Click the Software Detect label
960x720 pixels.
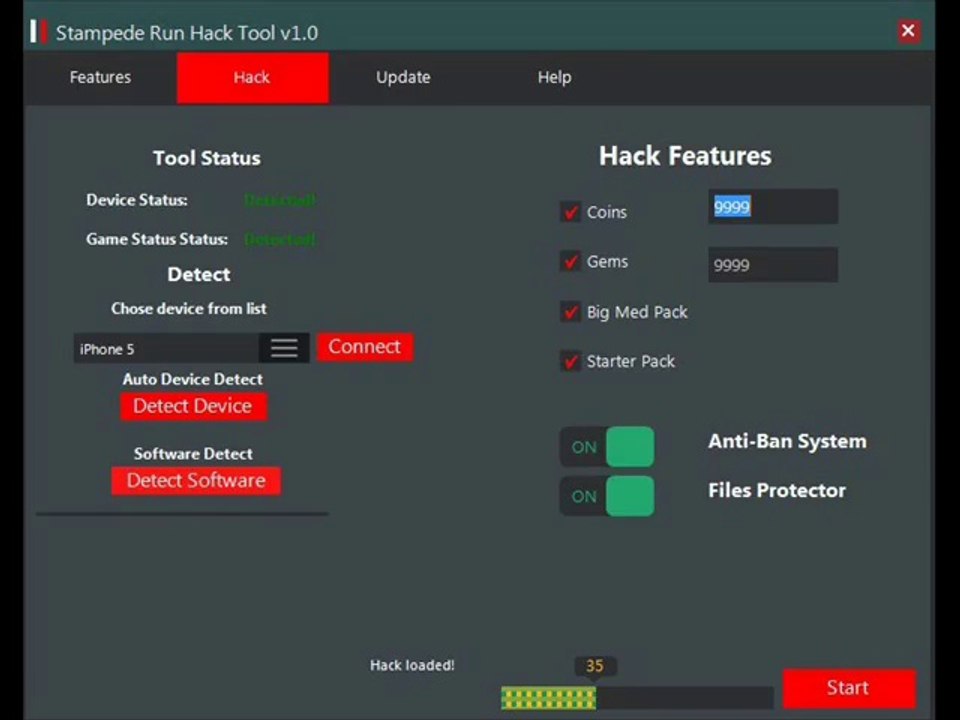[x=193, y=454]
